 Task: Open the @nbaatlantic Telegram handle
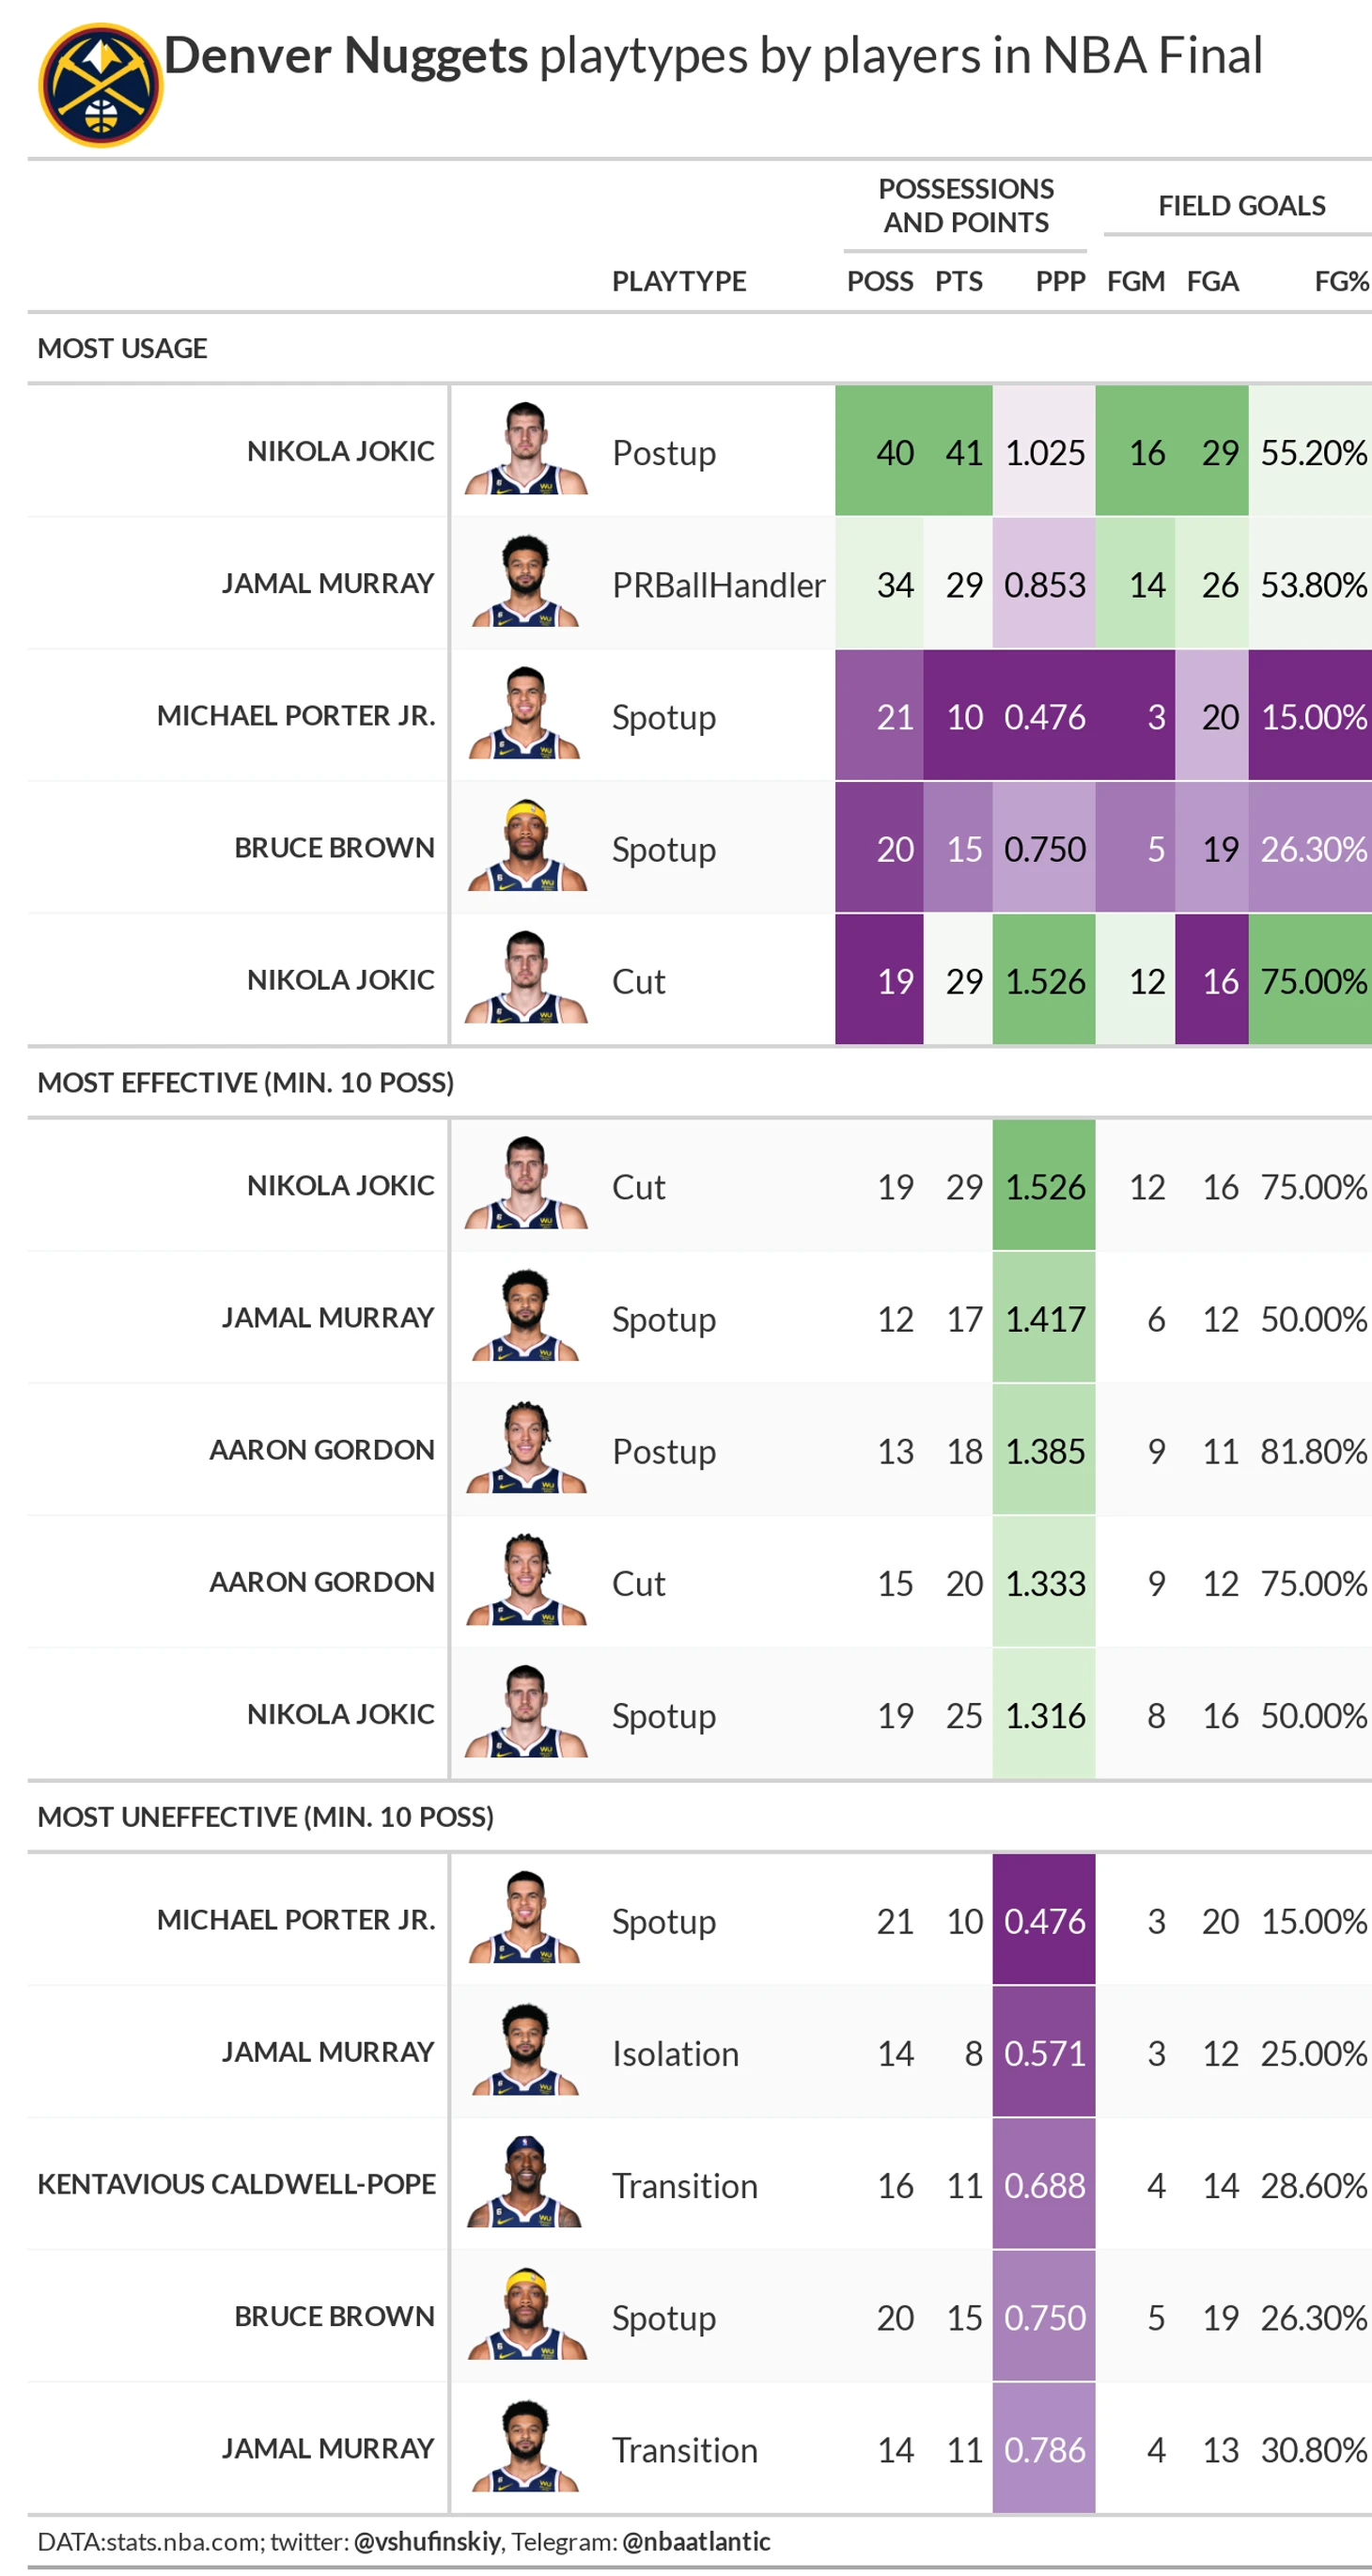(696, 2541)
